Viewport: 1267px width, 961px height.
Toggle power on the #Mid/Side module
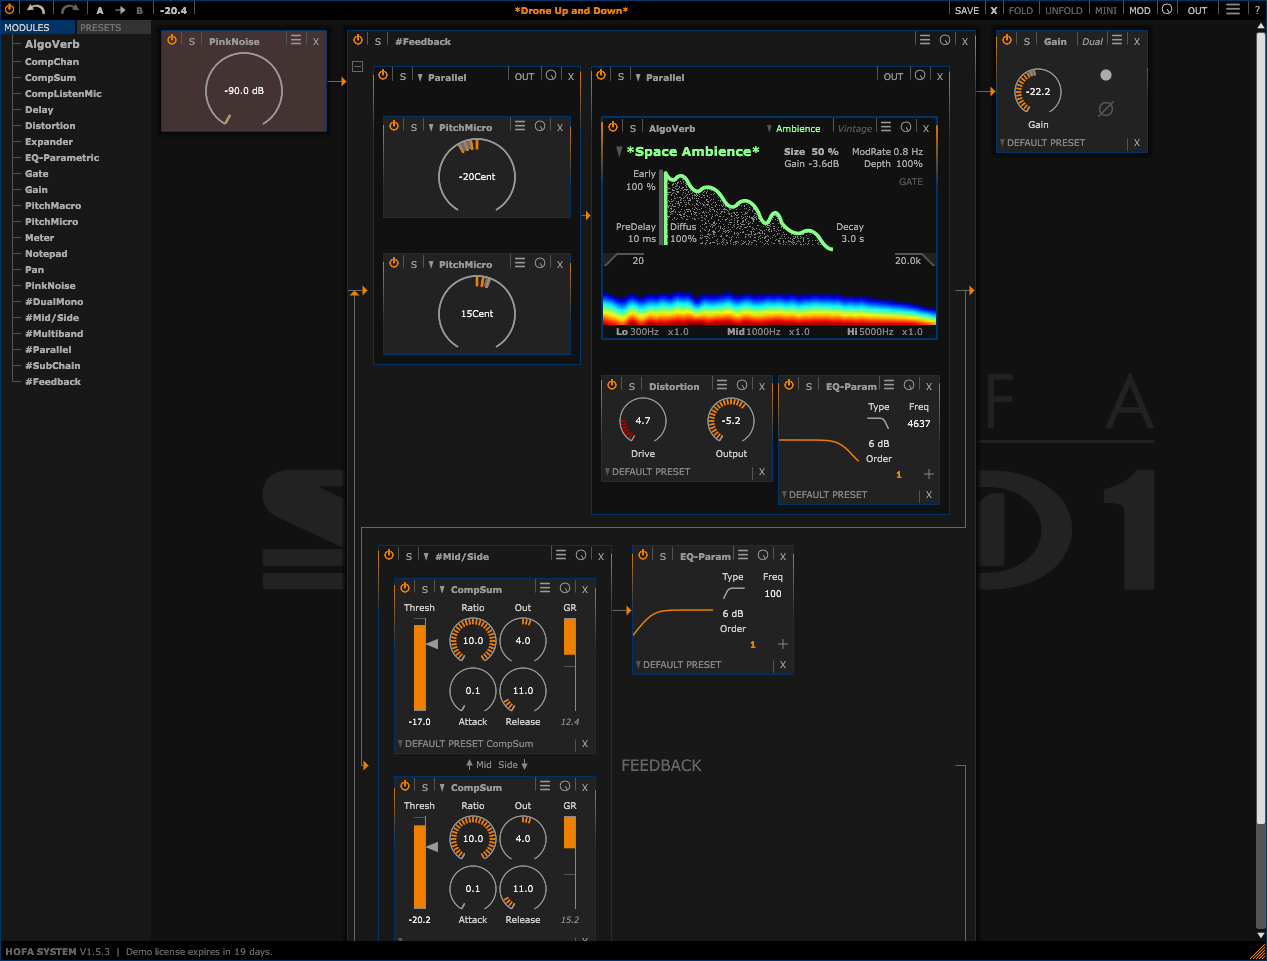pos(389,555)
